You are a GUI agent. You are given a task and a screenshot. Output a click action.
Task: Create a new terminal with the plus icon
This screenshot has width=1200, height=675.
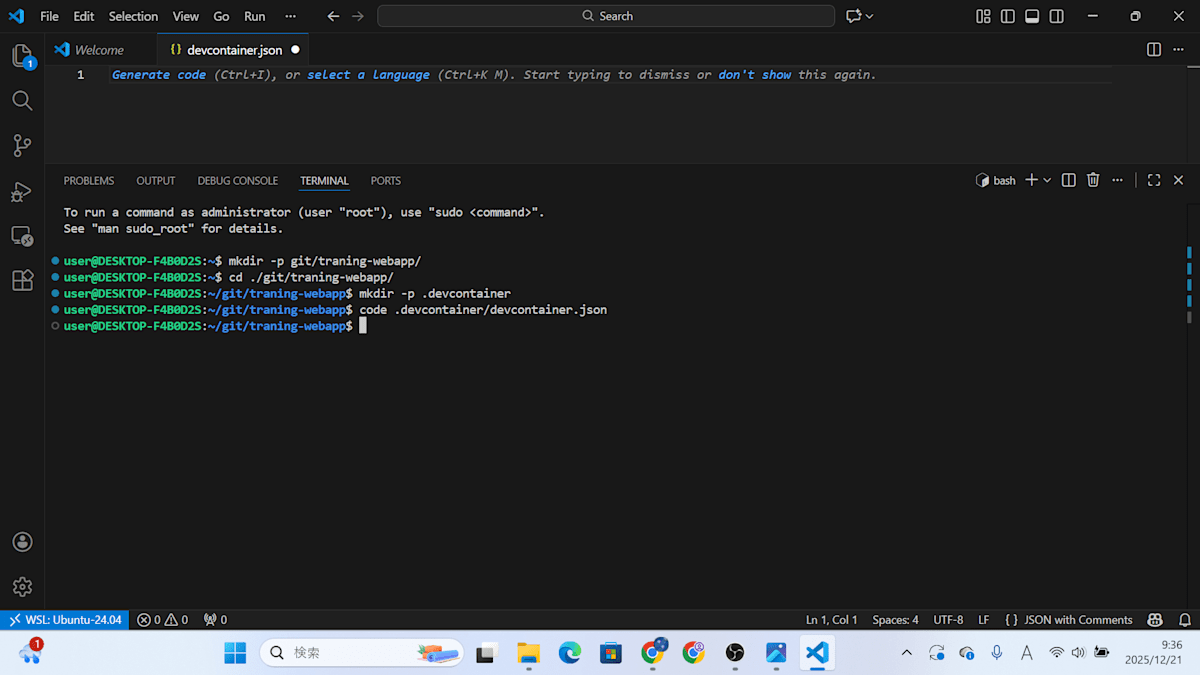(x=1030, y=180)
